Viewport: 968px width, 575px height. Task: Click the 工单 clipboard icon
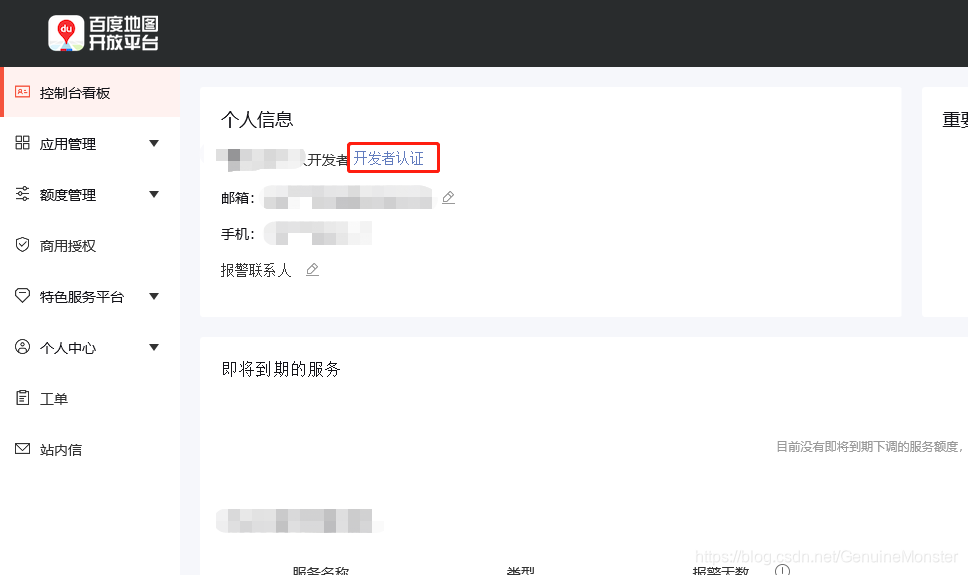[x=22, y=398]
